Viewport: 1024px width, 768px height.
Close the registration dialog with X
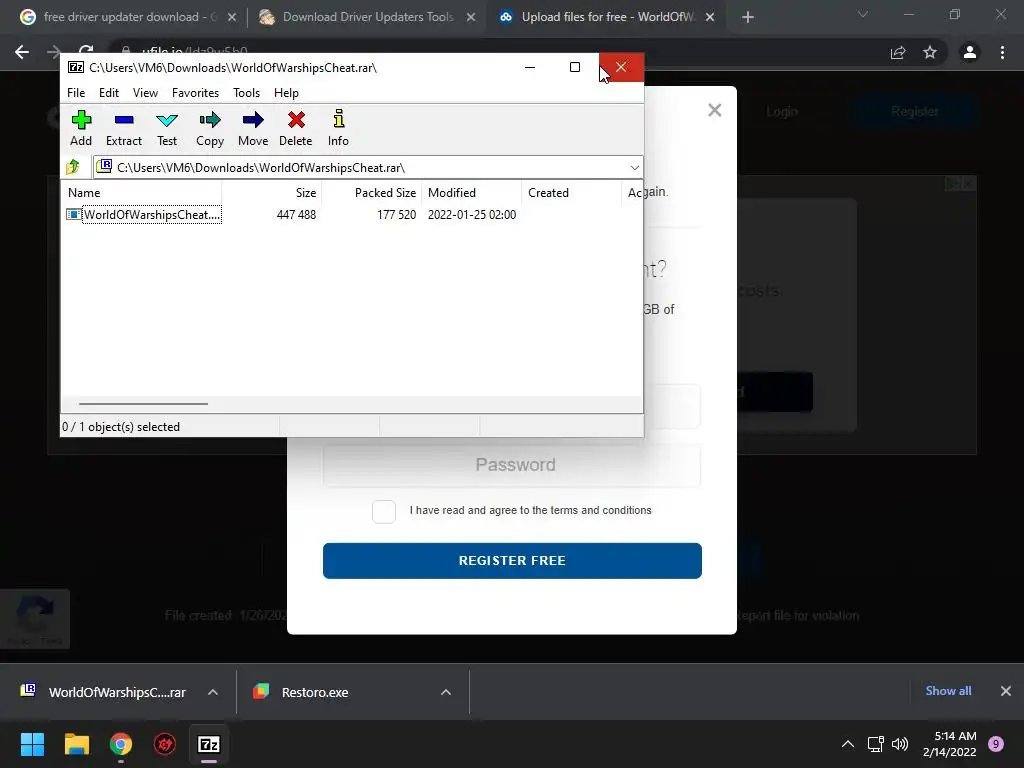(x=714, y=110)
